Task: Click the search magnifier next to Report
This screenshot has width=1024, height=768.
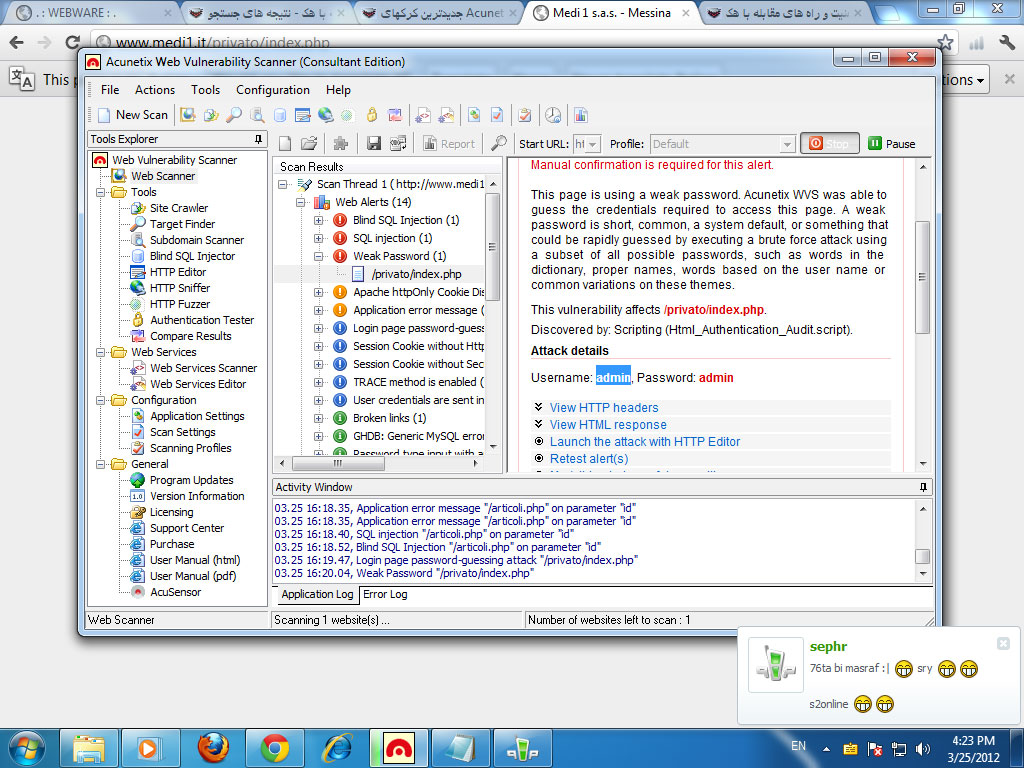Action: pyautogui.click(x=499, y=144)
